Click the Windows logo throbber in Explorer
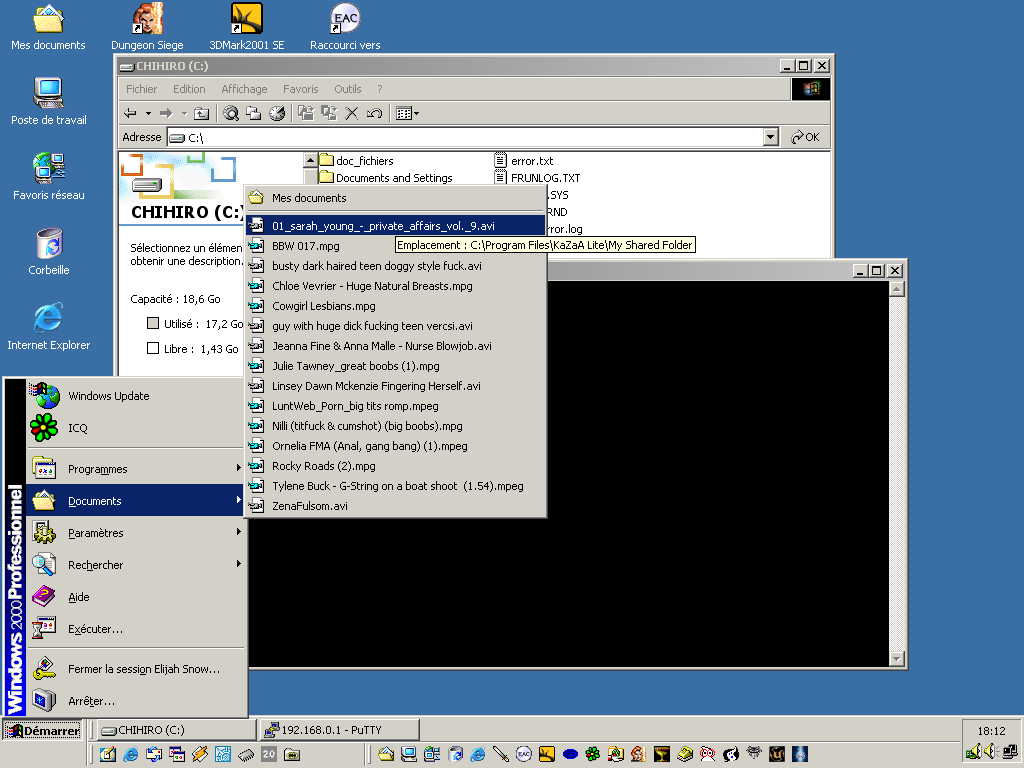The height and width of the screenshot is (768, 1024). point(811,89)
